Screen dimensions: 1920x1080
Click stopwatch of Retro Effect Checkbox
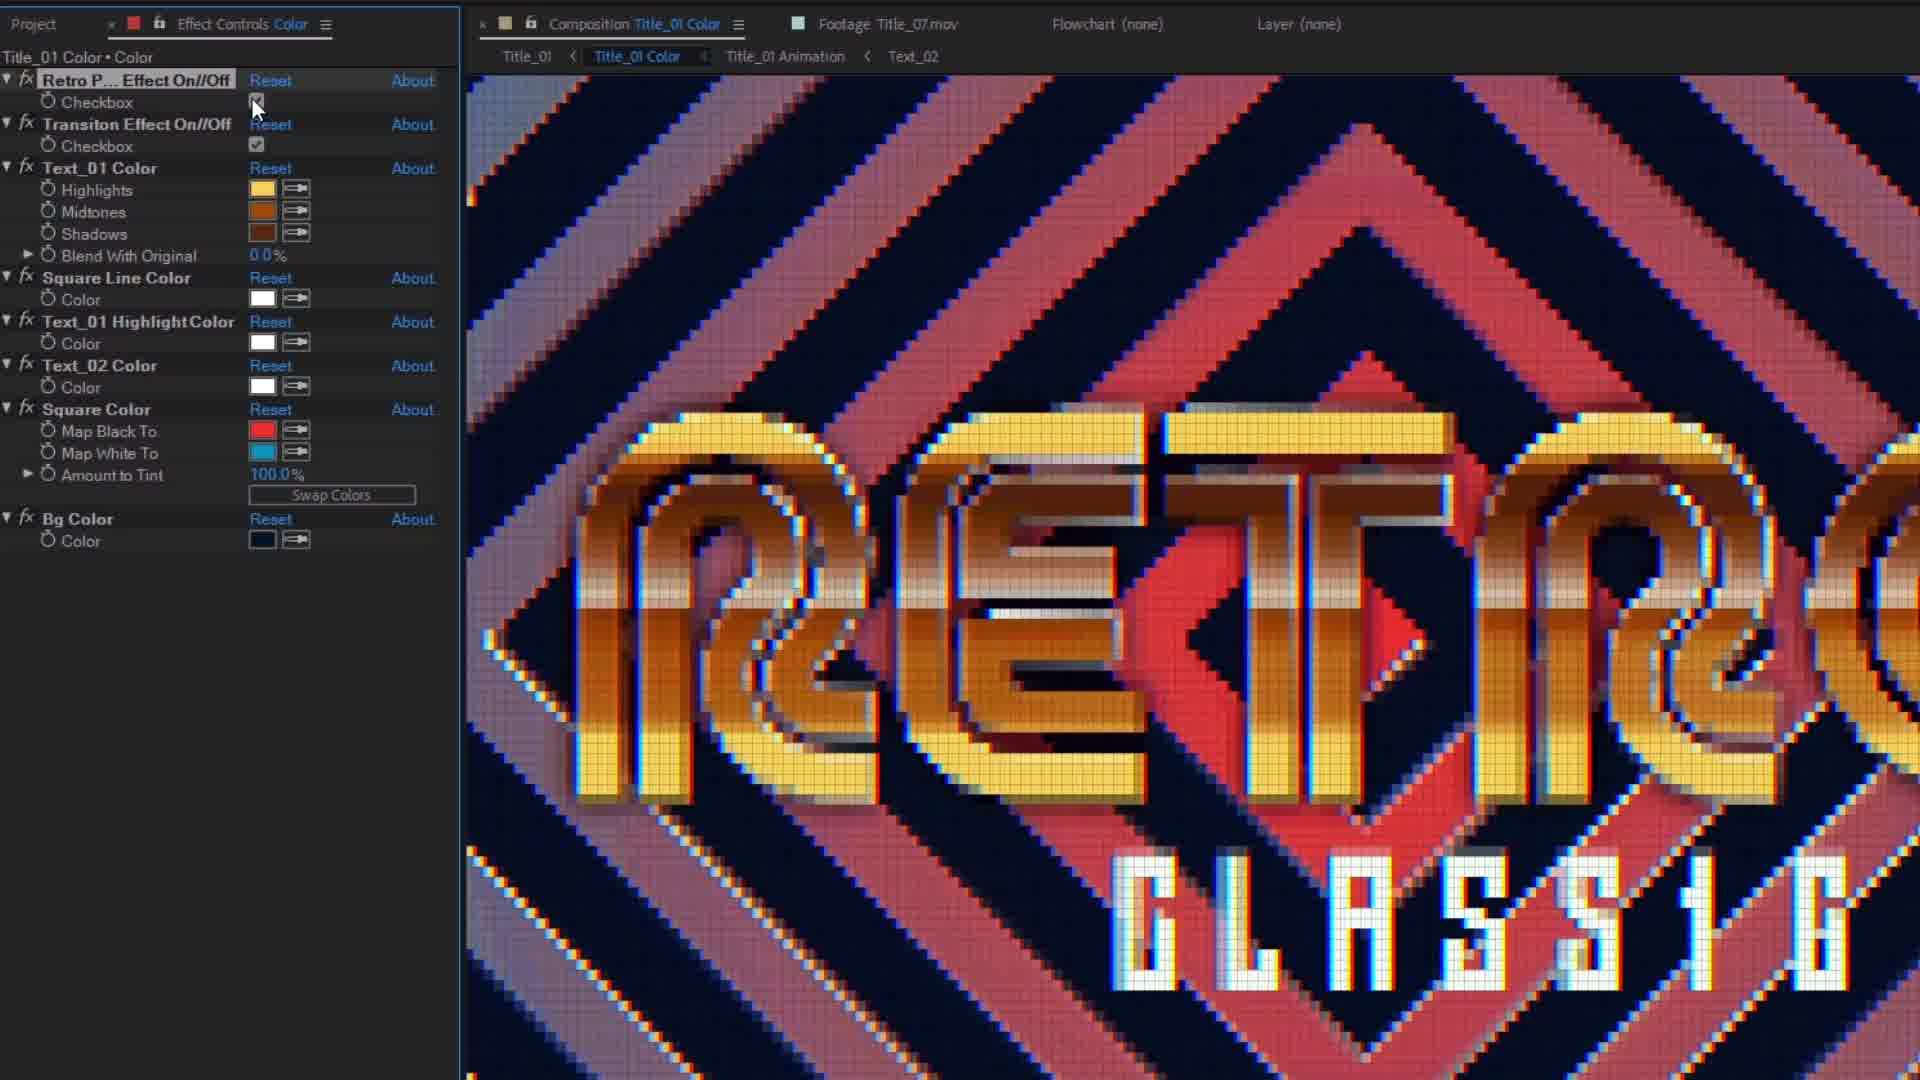(x=48, y=101)
